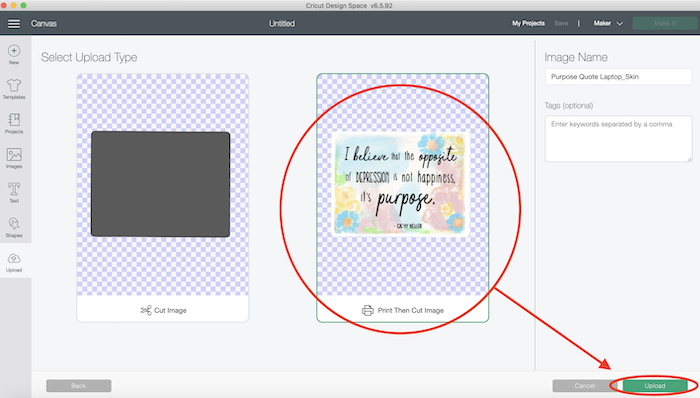
Task: Open the Images library
Action: click(x=14, y=158)
